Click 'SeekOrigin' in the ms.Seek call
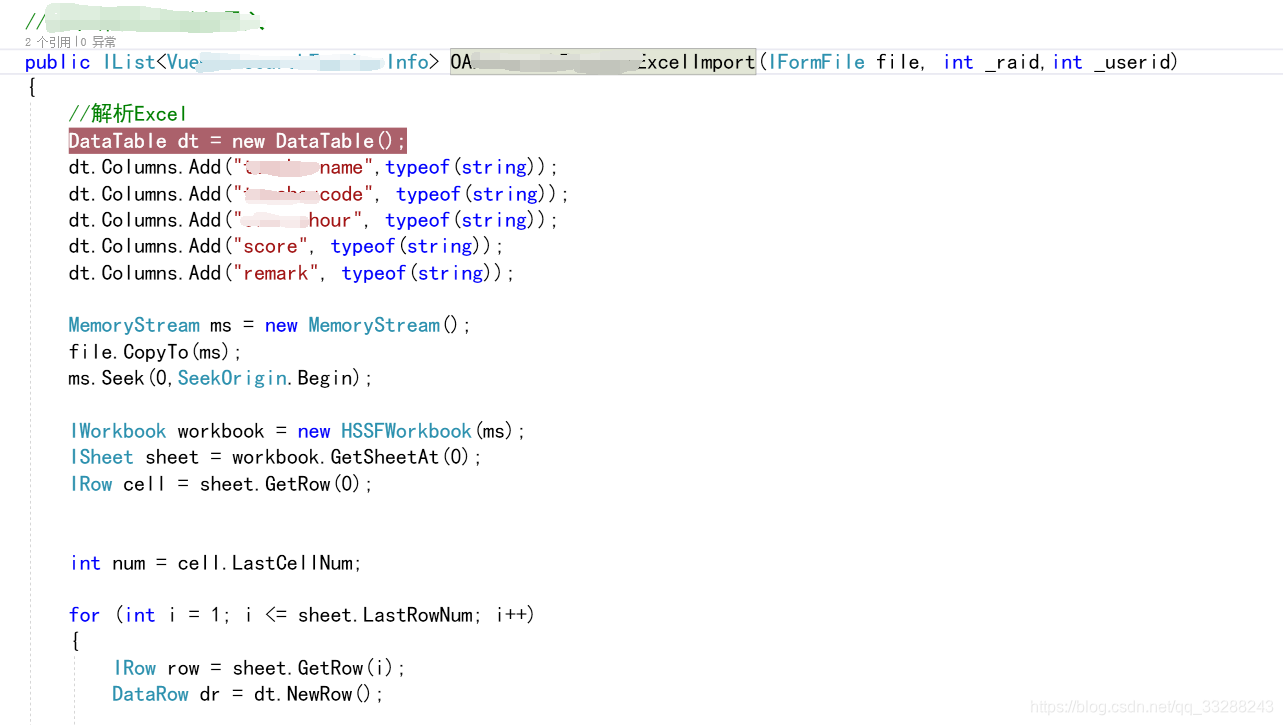This screenshot has height=725, width=1283. click(233, 378)
